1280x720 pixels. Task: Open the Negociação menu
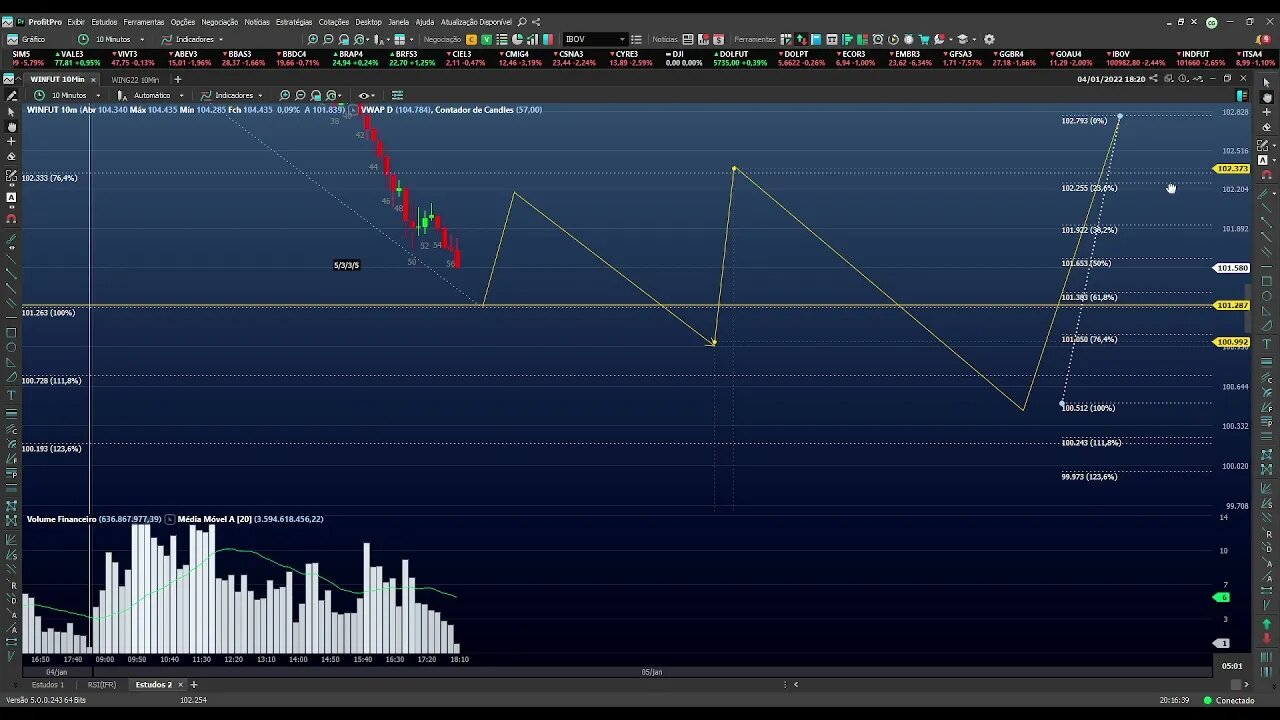(219, 21)
